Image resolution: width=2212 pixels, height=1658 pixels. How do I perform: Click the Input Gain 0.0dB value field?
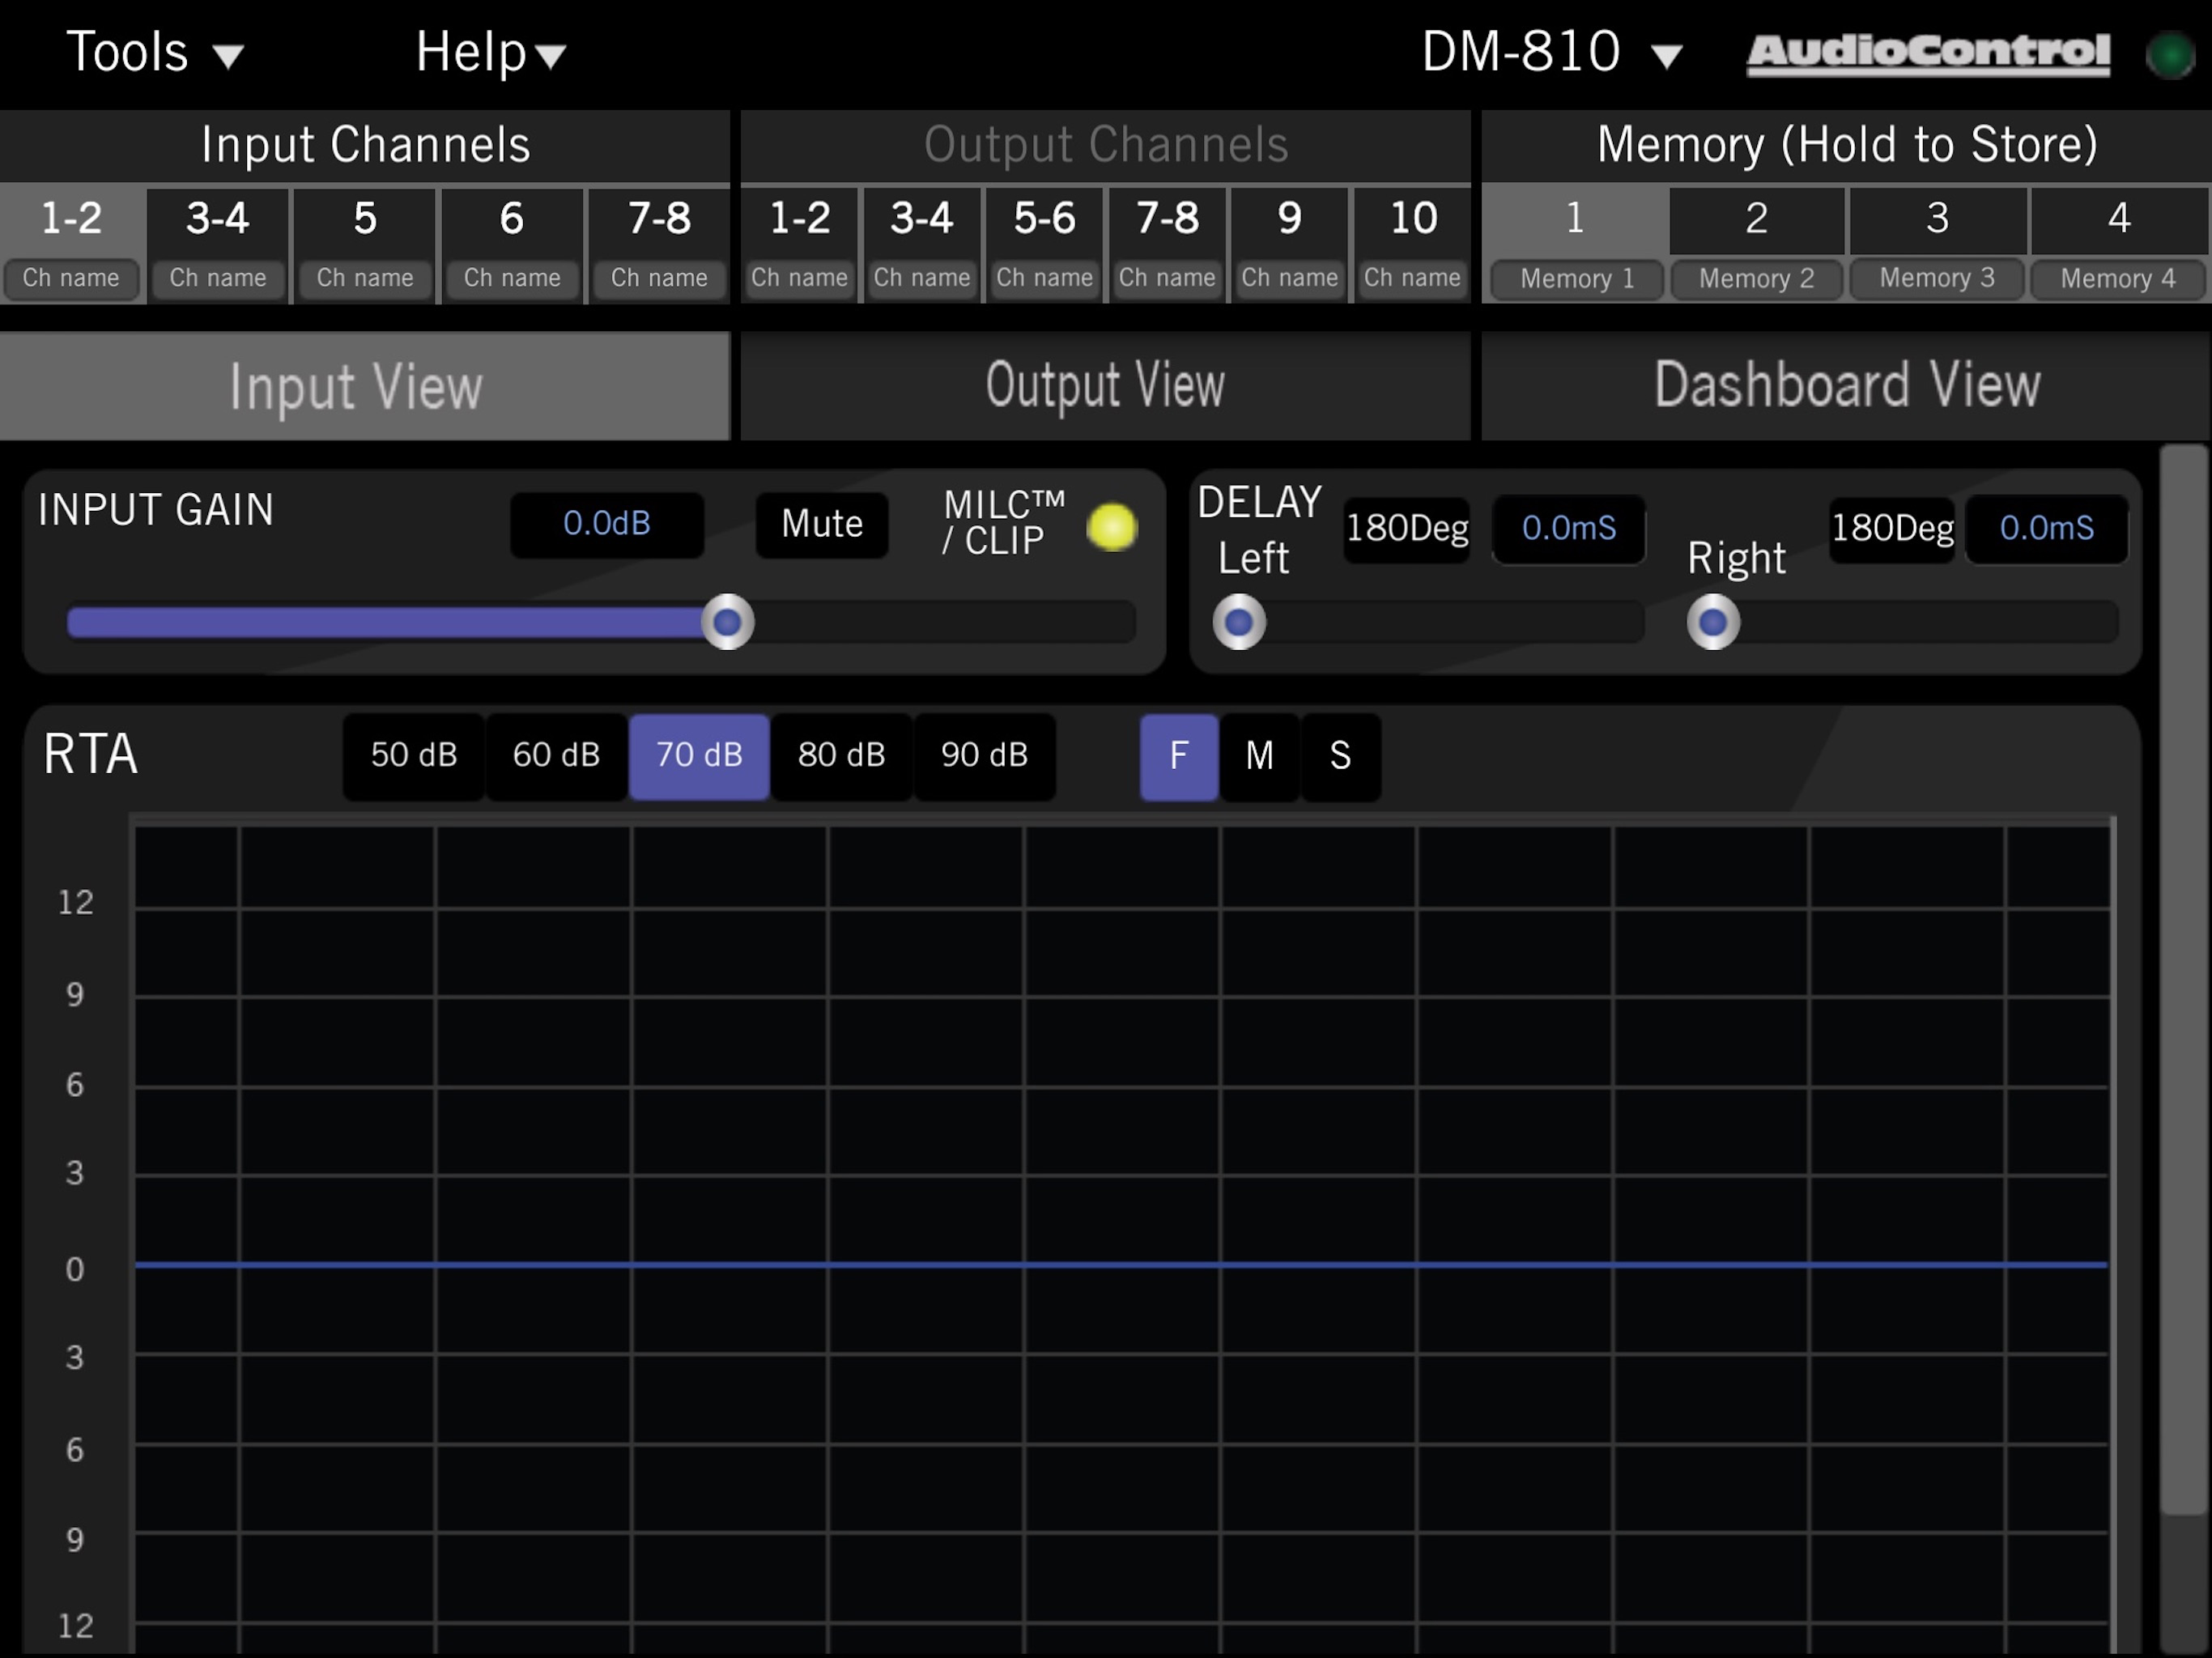(x=606, y=524)
